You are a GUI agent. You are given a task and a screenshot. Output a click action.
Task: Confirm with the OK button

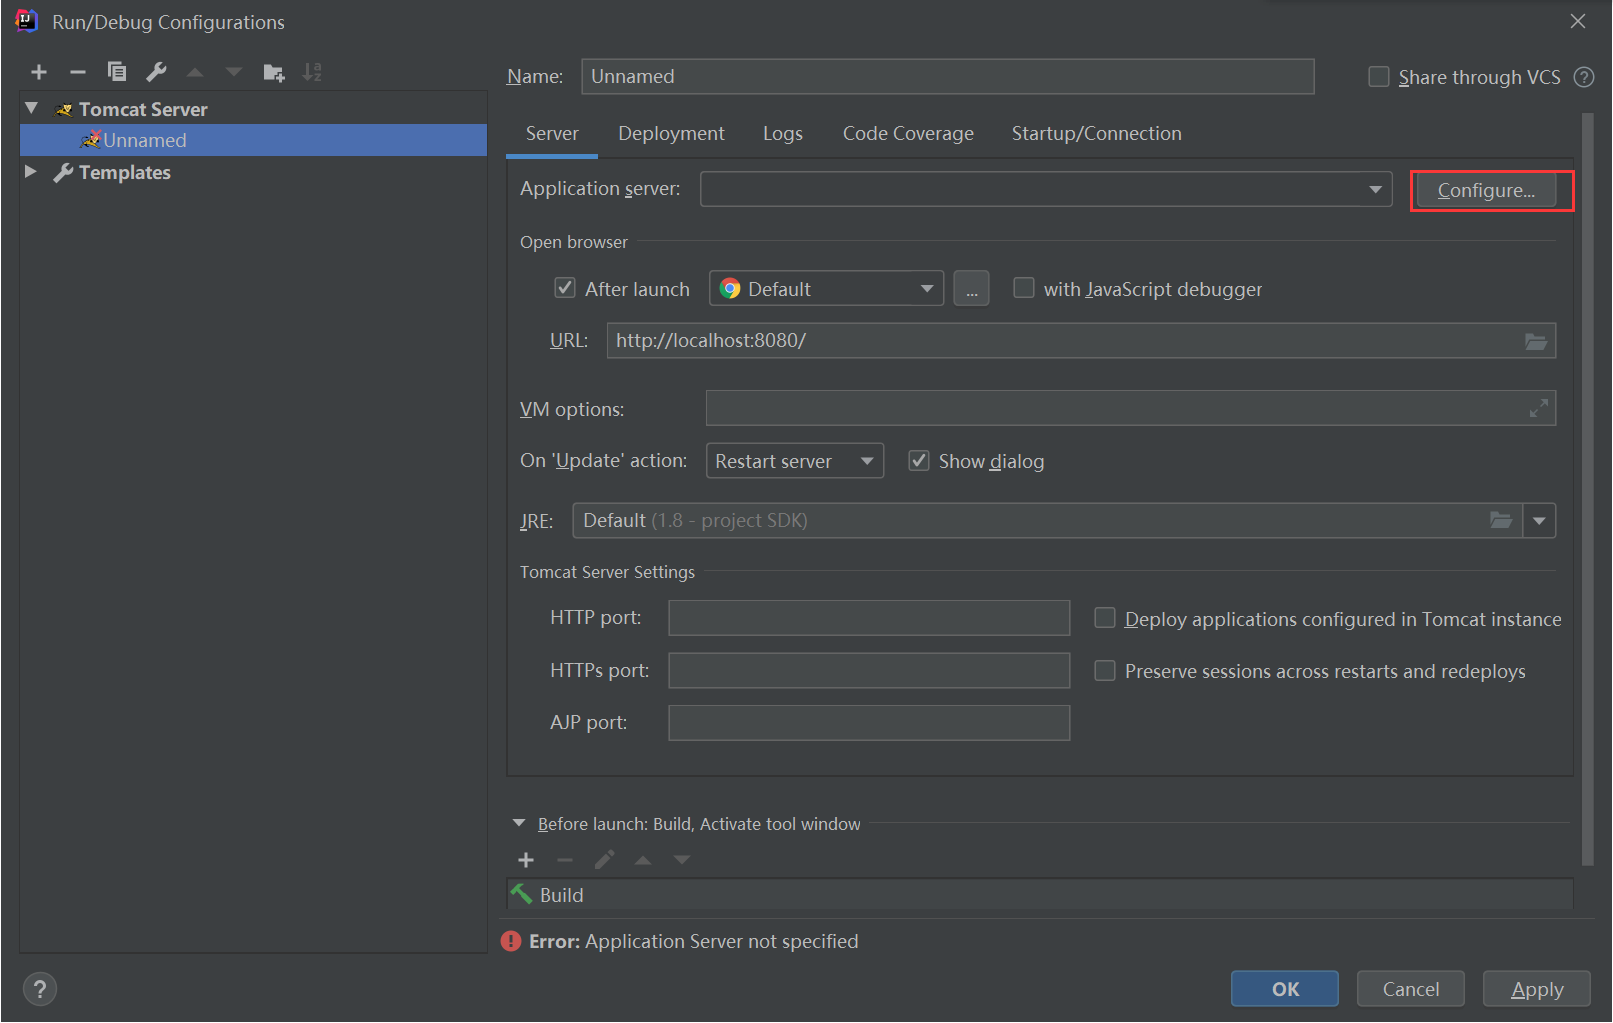coord(1285,989)
